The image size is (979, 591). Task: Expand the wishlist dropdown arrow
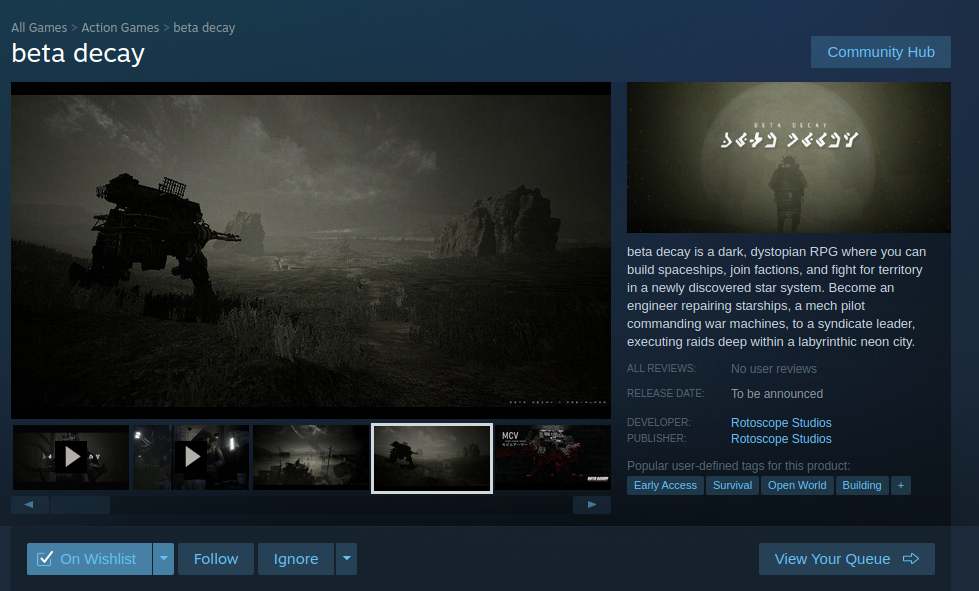[164, 559]
